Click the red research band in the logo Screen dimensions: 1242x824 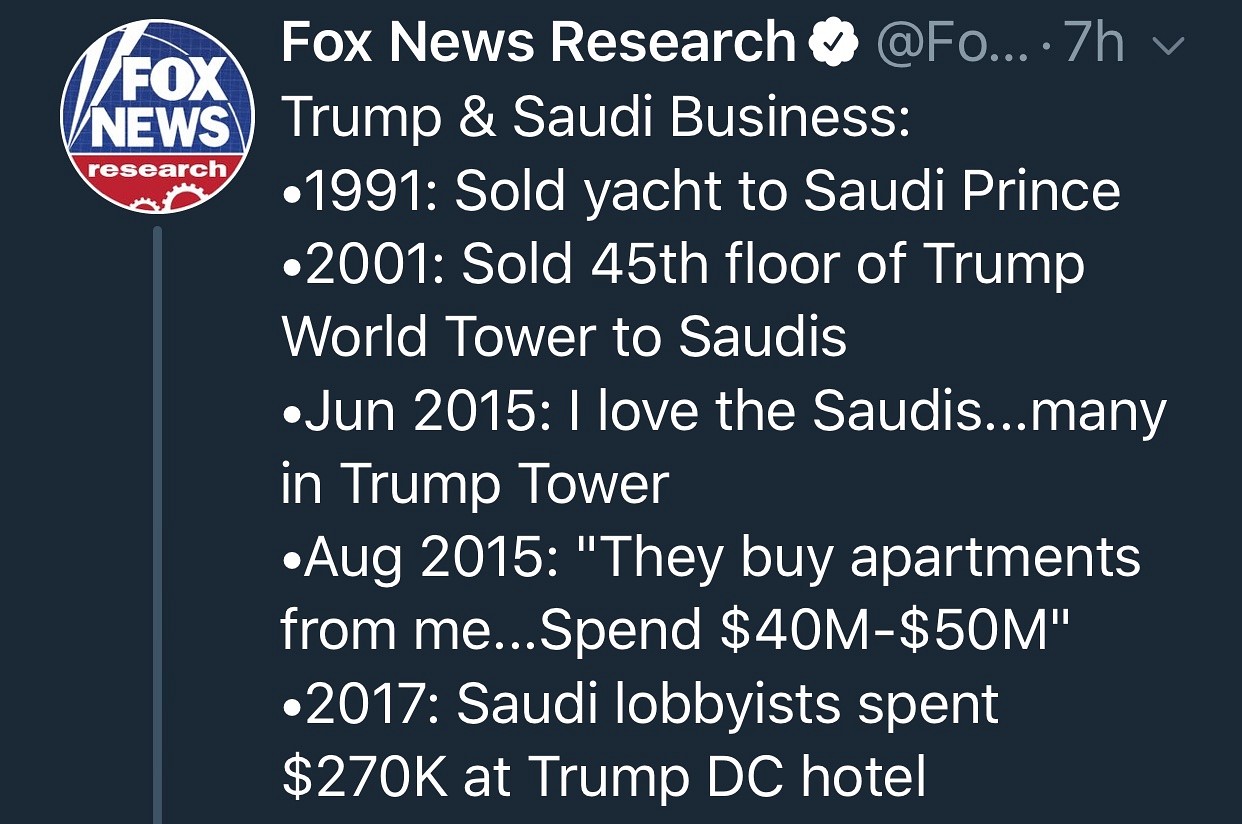pos(158,170)
